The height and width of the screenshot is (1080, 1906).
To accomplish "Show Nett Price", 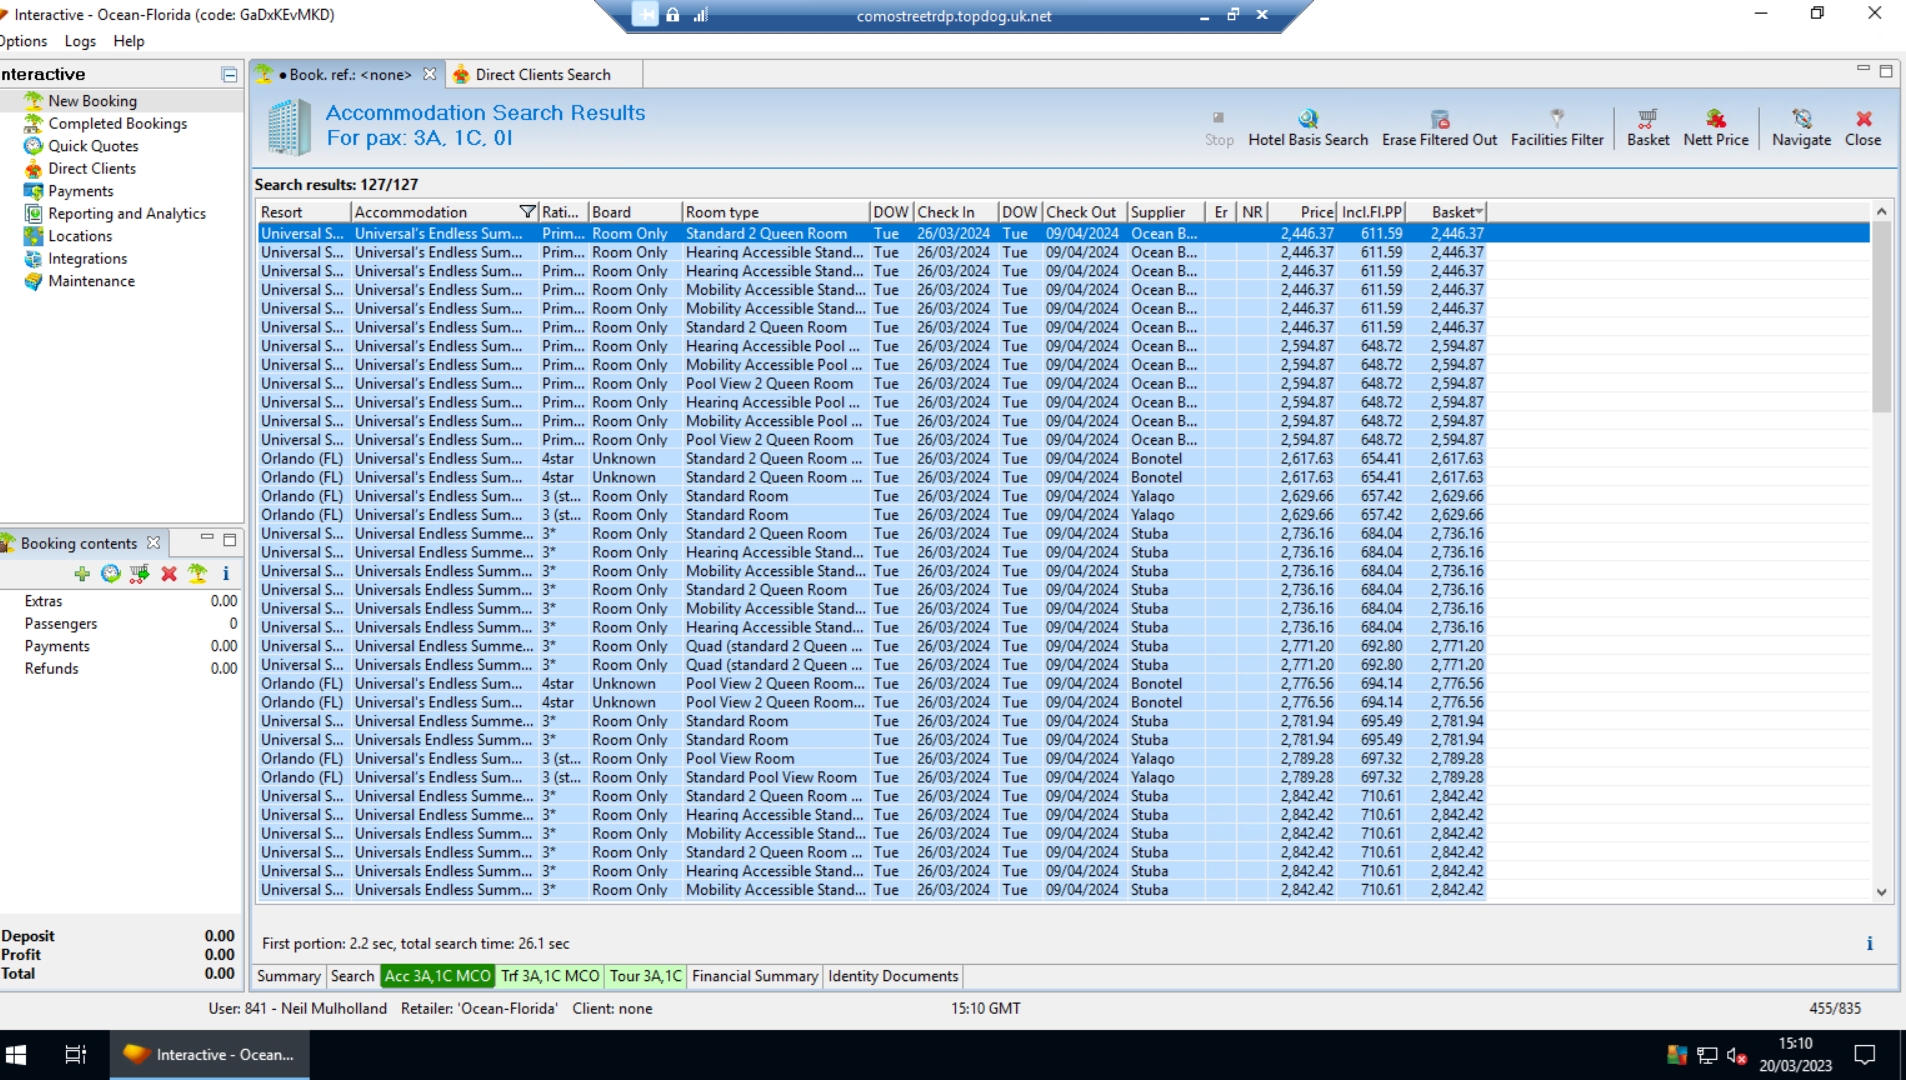I will (1715, 128).
